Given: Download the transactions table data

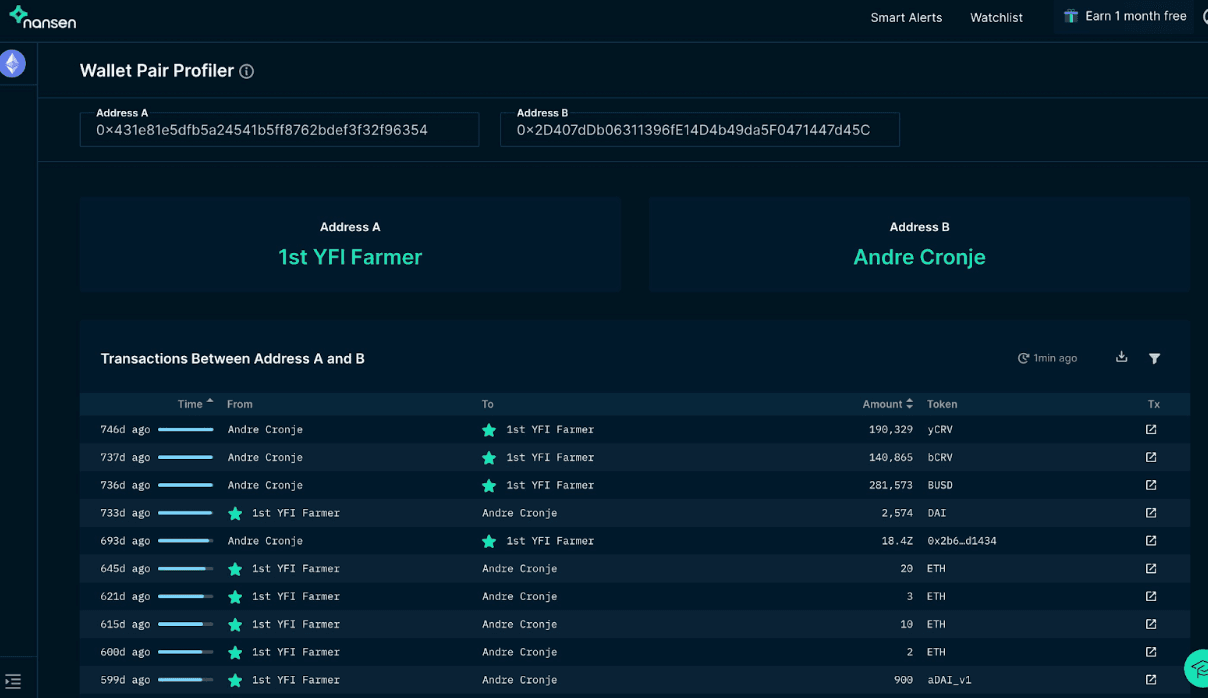Looking at the screenshot, I should pos(1121,358).
